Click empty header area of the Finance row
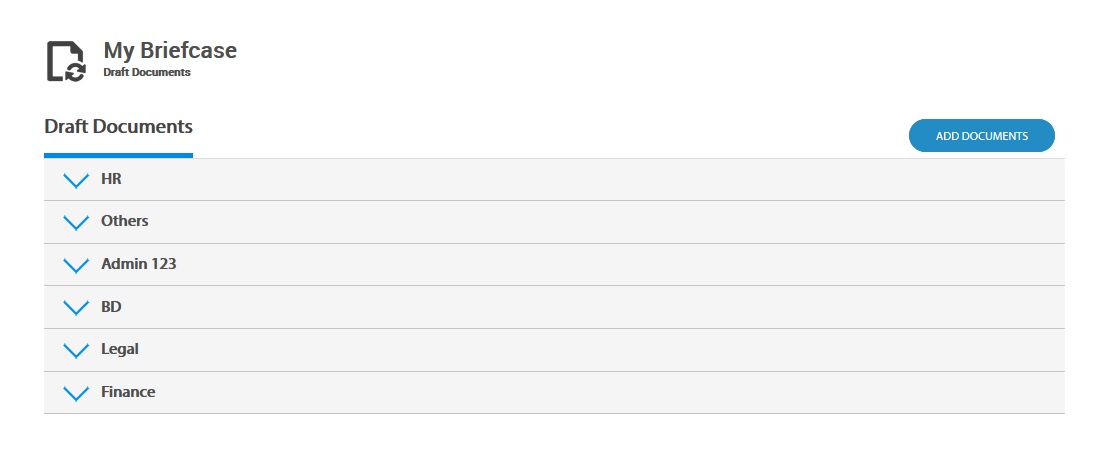The height and width of the screenshot is (462, 1110). point(600,392)
